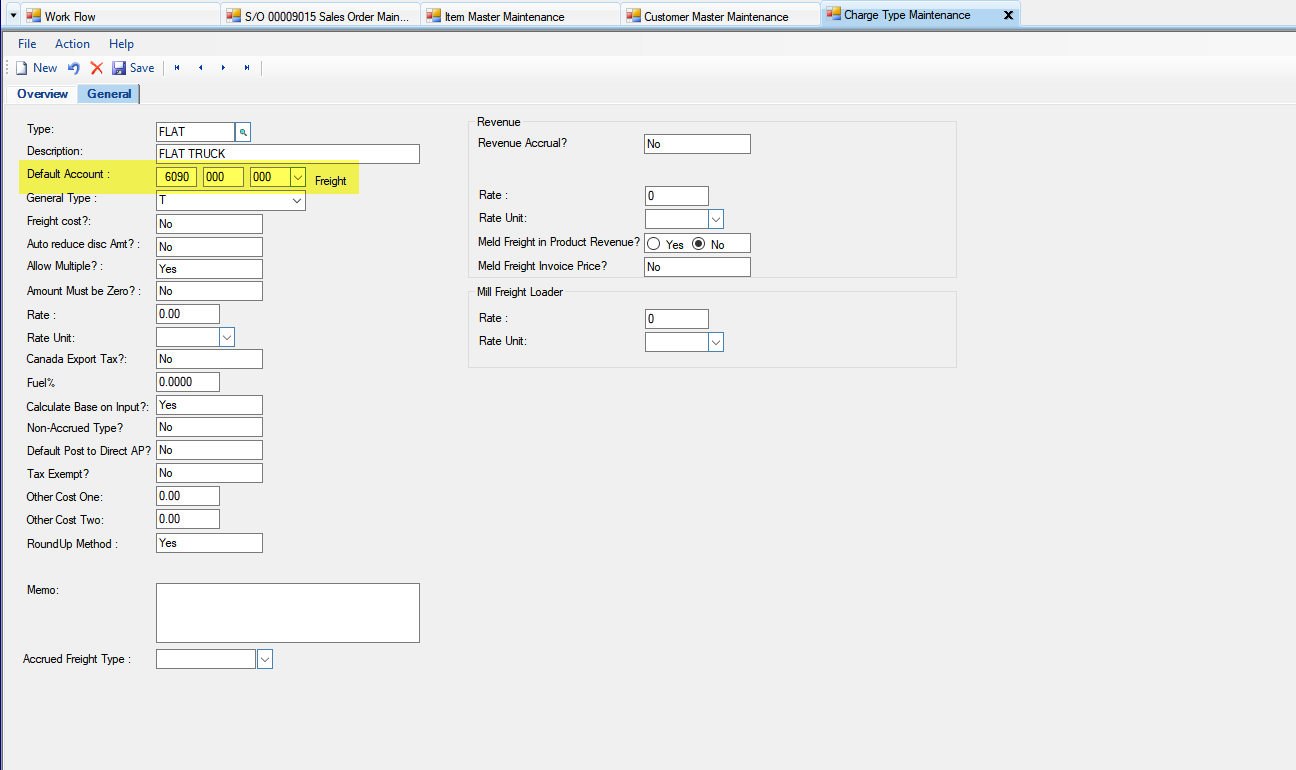Click the red X delete icon
The width and height of the screenshot is (1296, 770).
pos(96,67)
